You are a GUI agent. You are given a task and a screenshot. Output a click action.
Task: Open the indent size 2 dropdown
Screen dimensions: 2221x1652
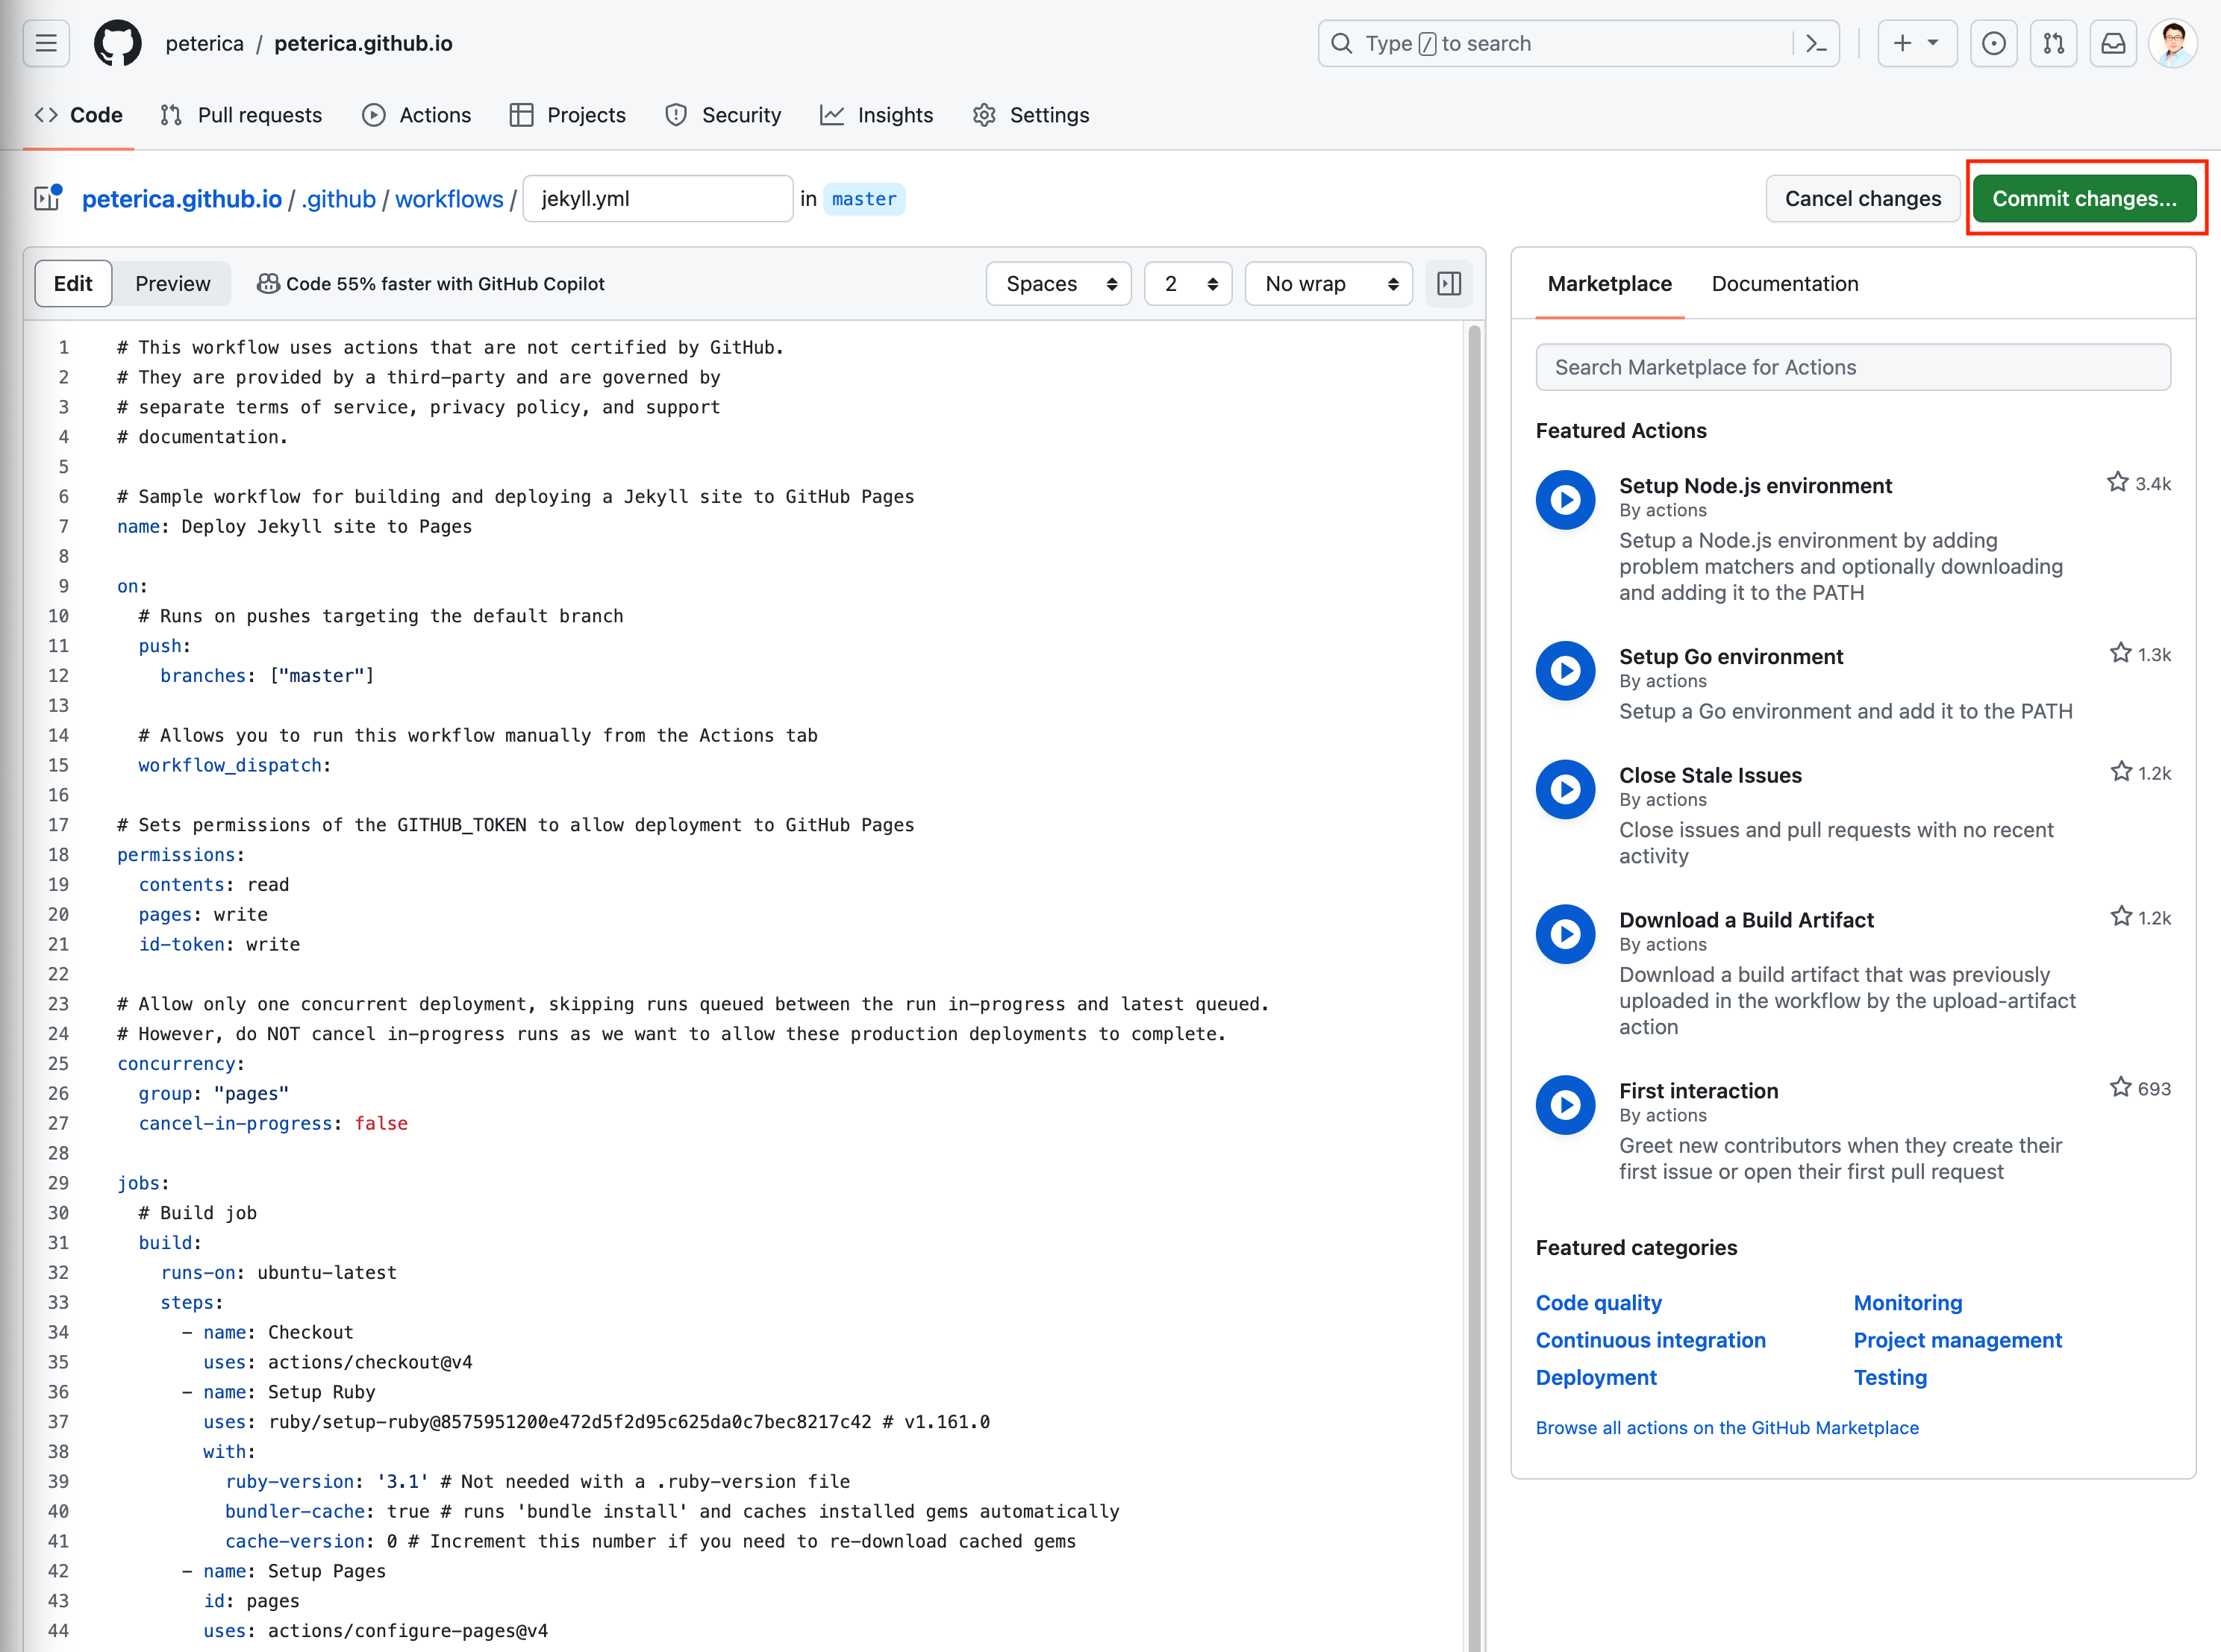pyautogui.click(x=1189, y=284)
